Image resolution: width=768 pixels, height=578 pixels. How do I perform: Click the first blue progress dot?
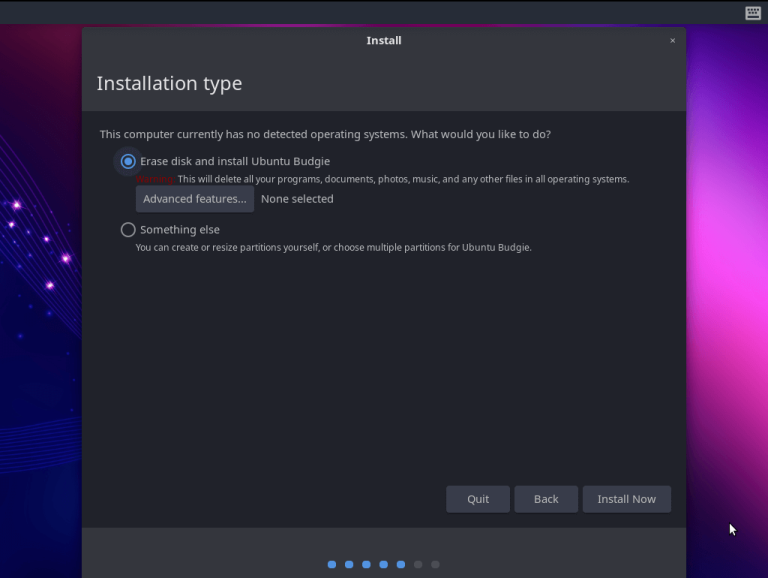332,565
